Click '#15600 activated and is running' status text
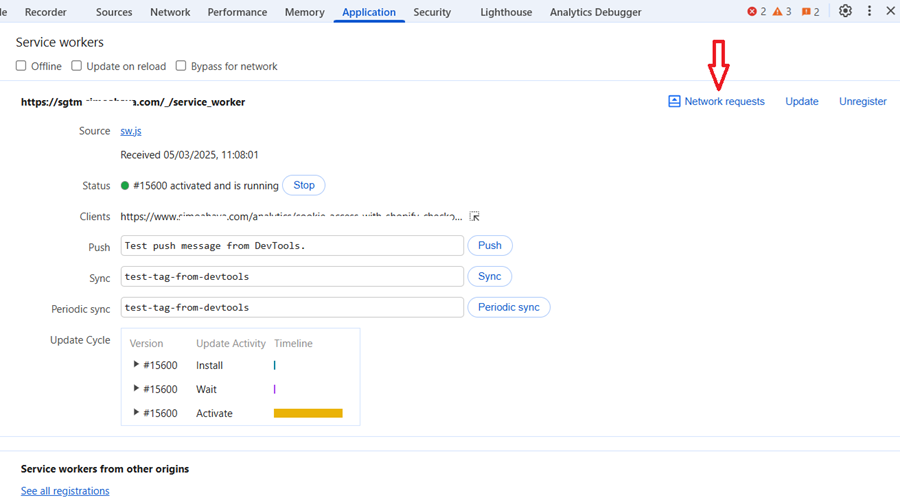The image size is (900, 502). 205,186
